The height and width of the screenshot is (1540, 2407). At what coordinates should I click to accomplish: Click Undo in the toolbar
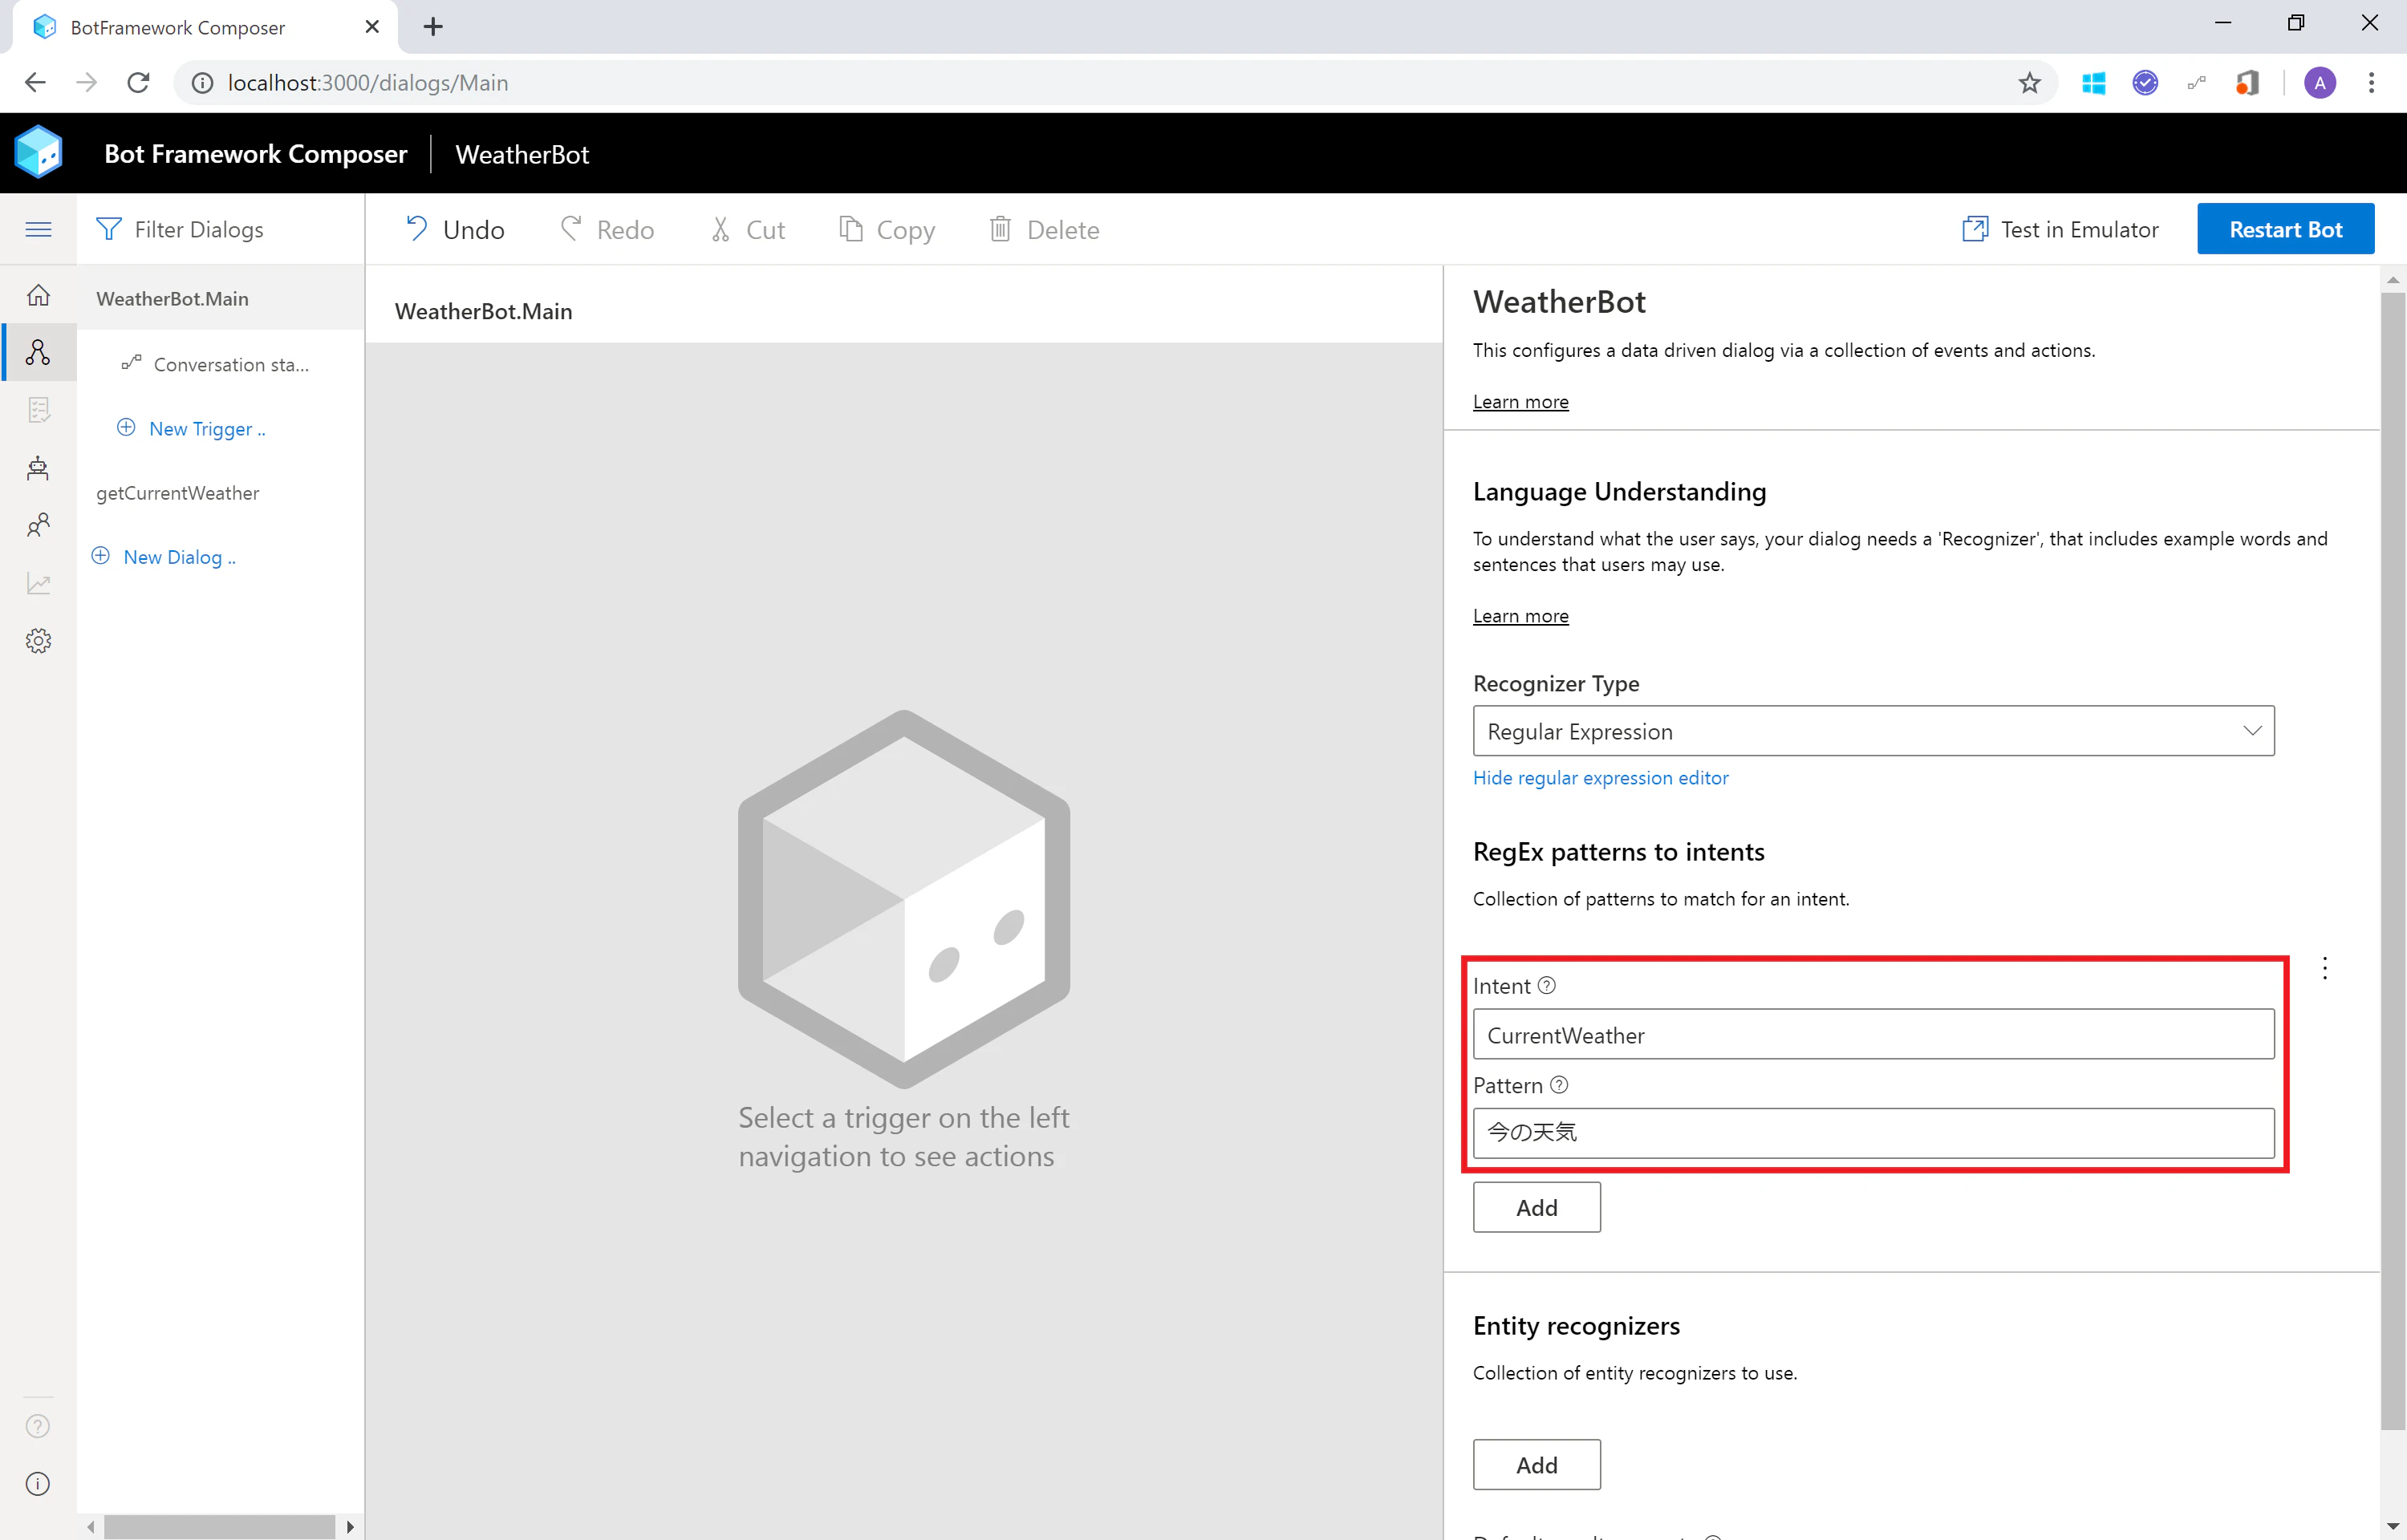454,230
